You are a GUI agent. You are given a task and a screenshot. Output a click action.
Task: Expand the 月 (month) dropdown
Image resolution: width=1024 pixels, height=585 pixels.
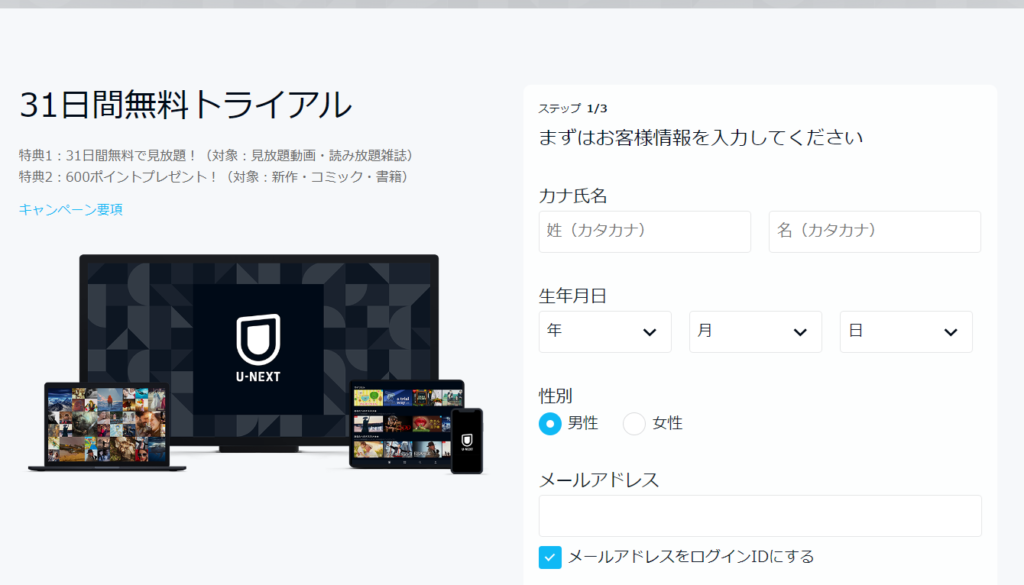[x=755, y=332]
